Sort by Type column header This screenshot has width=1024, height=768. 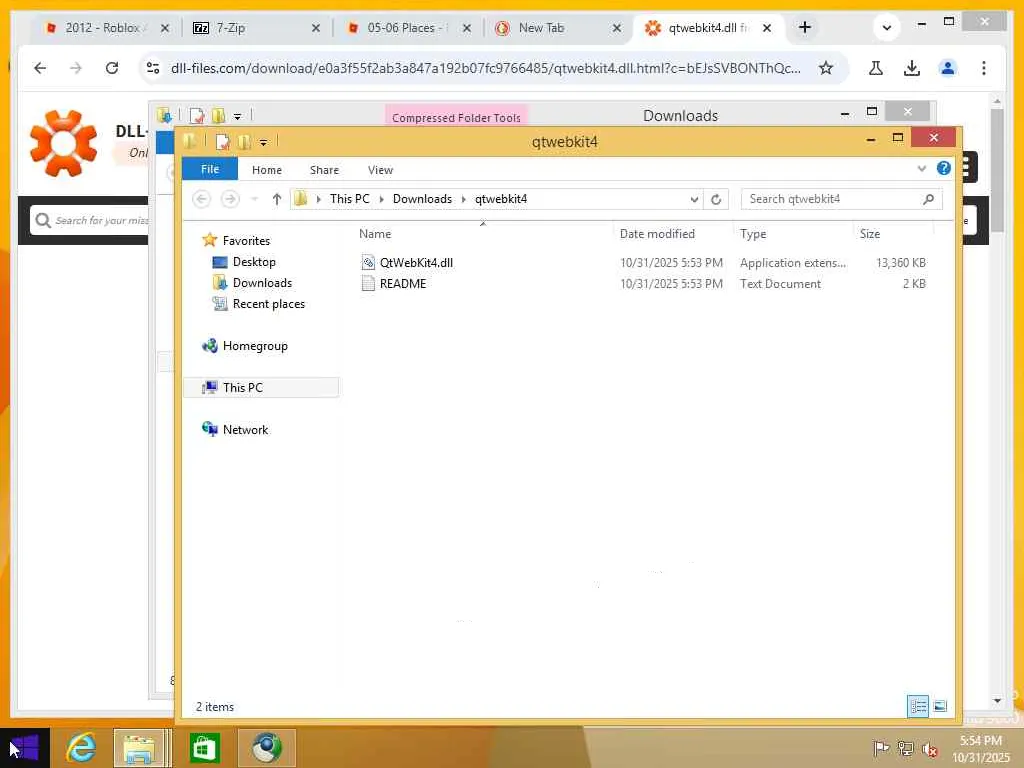click(x=753, y=234)
